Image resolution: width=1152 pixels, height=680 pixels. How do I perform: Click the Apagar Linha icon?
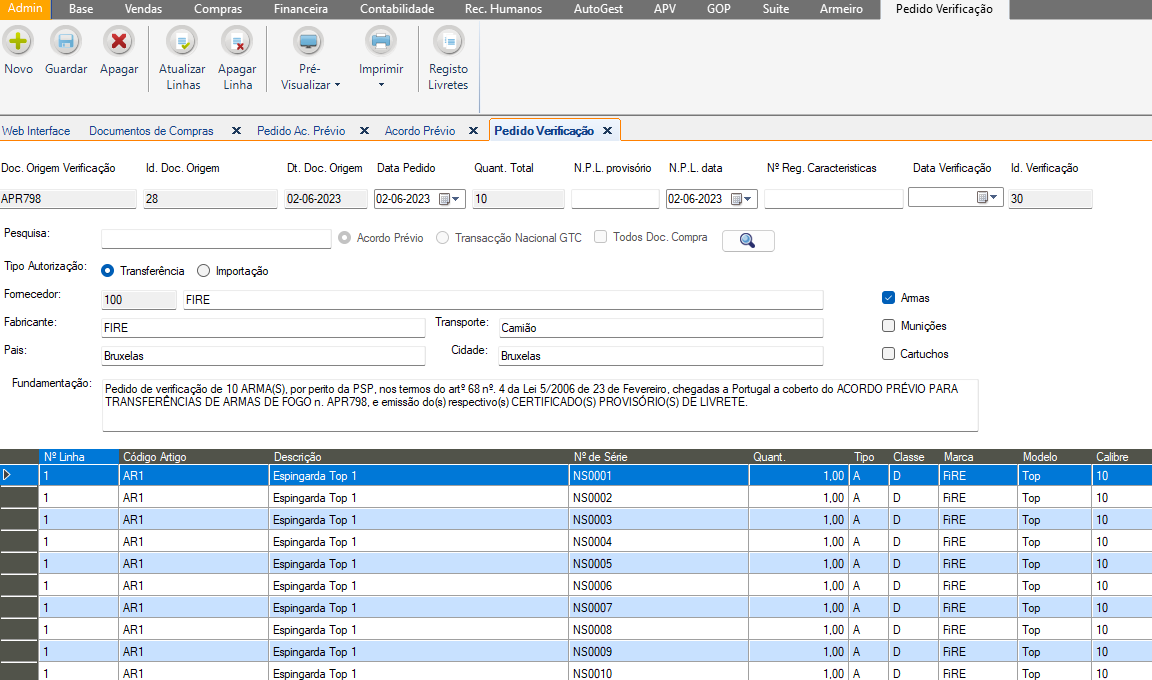click(238, 42)
